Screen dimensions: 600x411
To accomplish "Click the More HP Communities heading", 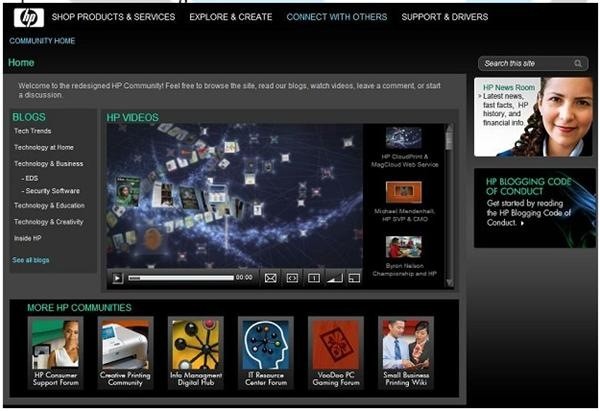I will tap(79, 308).
